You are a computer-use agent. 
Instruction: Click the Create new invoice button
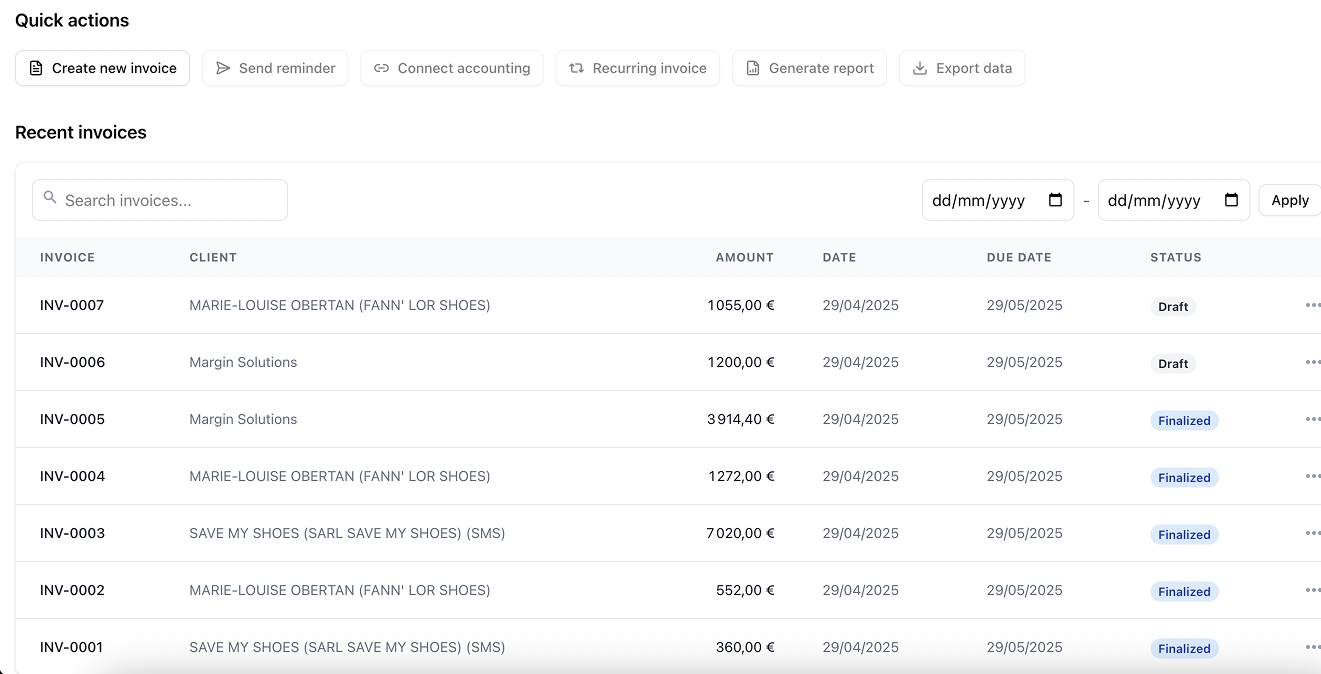coord(102,68)
